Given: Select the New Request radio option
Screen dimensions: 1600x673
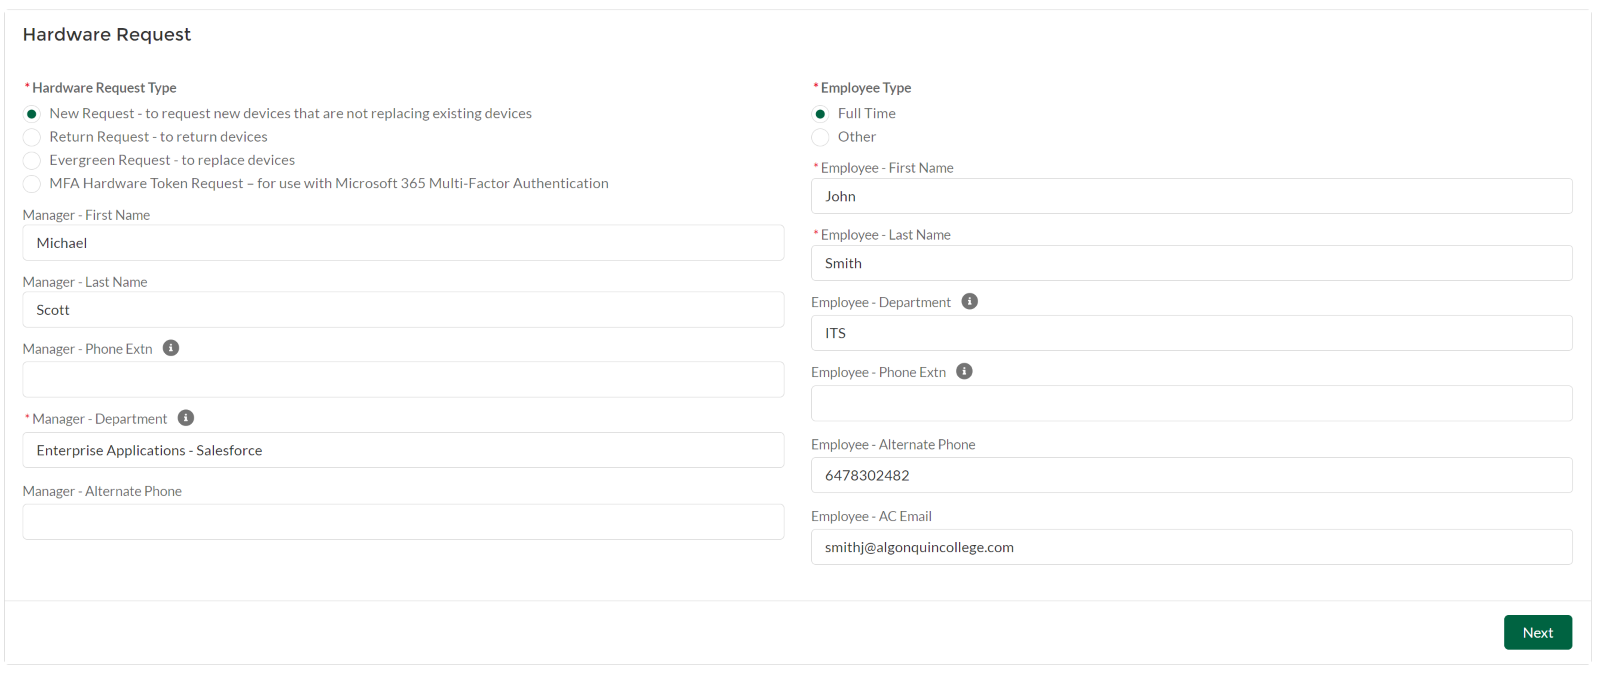Looking at the screenshot, I should tap(32, 114).
